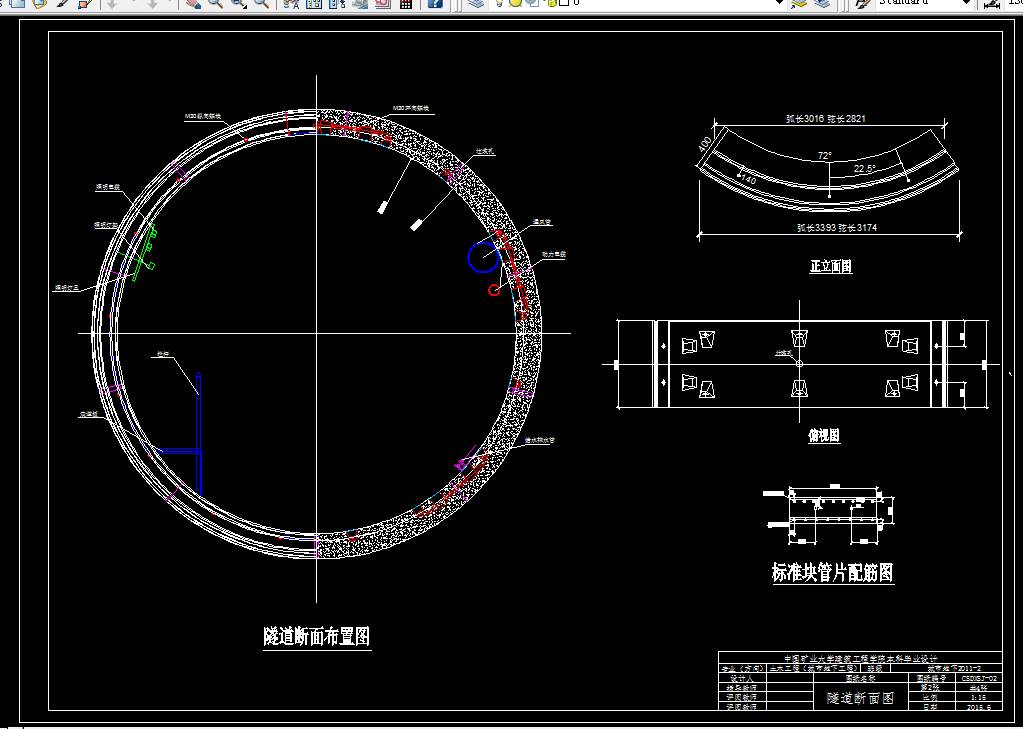Toggle layer 0 lock icon

click(551, 3)
